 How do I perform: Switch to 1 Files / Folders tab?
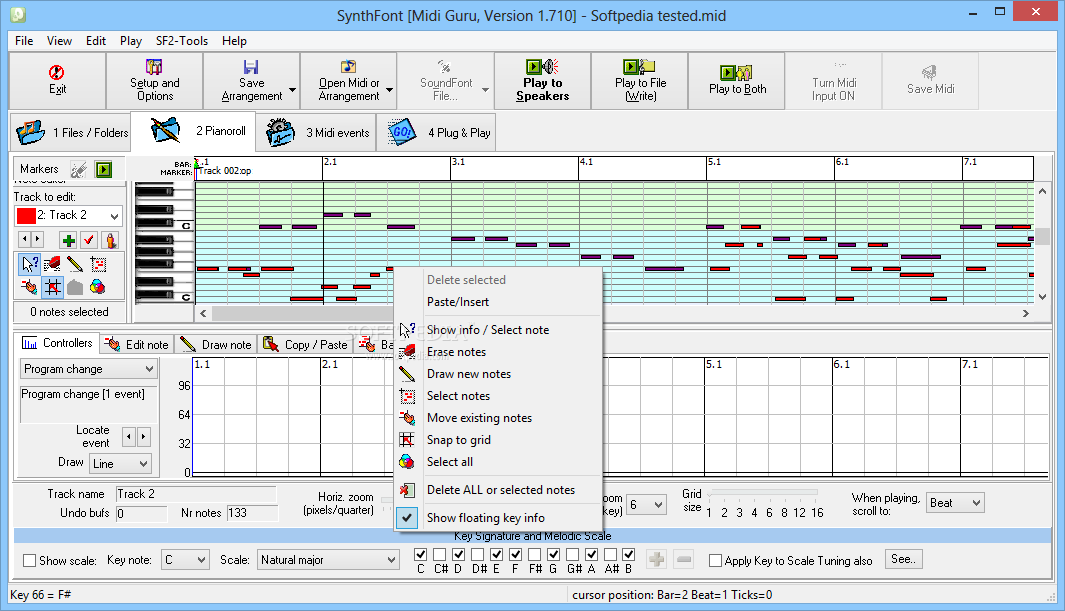(x=71, y=132)
